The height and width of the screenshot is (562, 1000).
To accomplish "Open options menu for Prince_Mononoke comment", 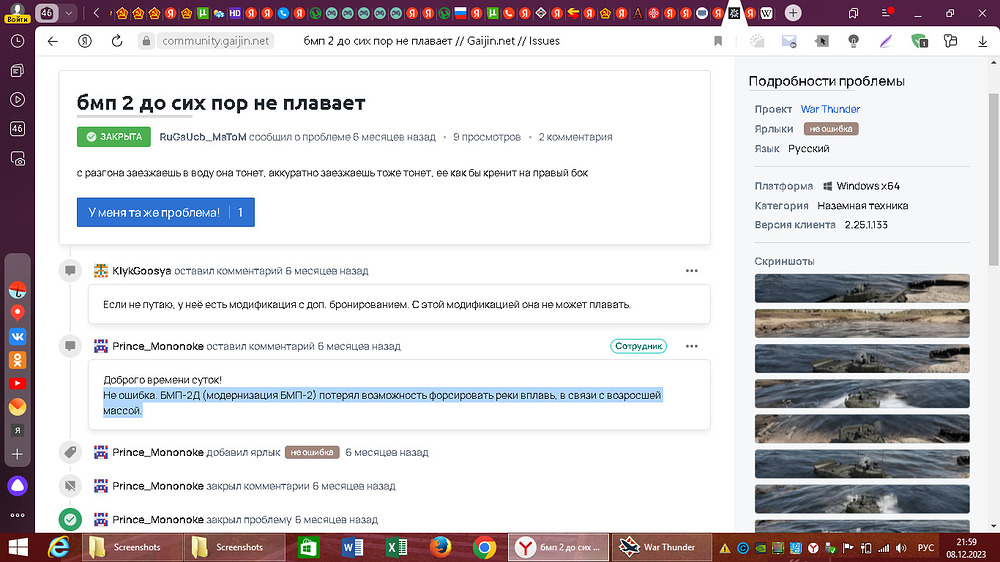I will pyautogui.click(x=691, y=346).
